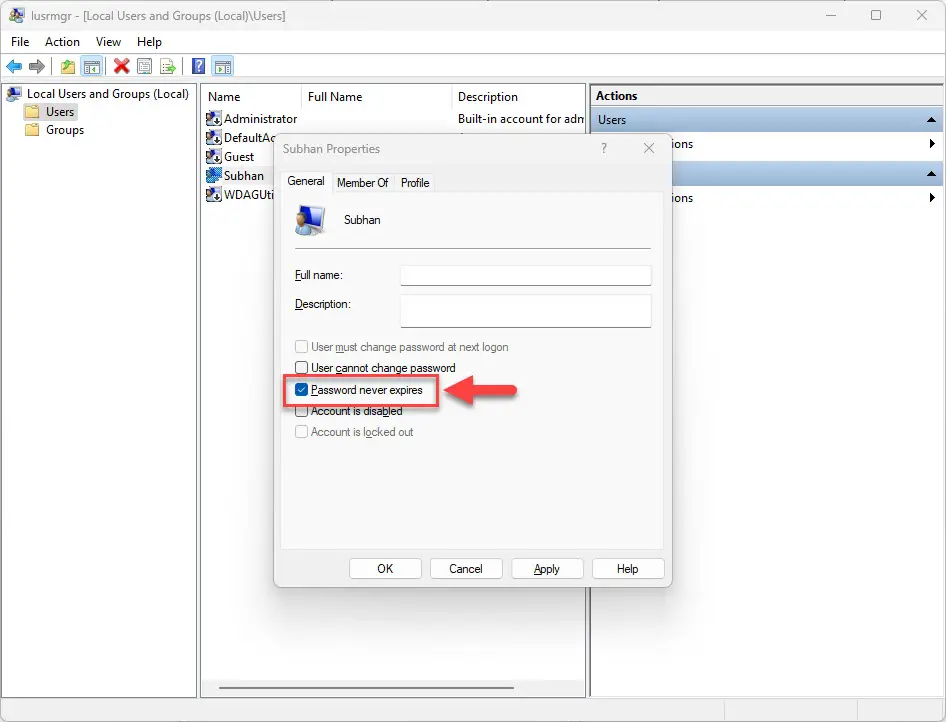Collapse the second Actions pane section

pyautogui.click(x=932, y=174)
